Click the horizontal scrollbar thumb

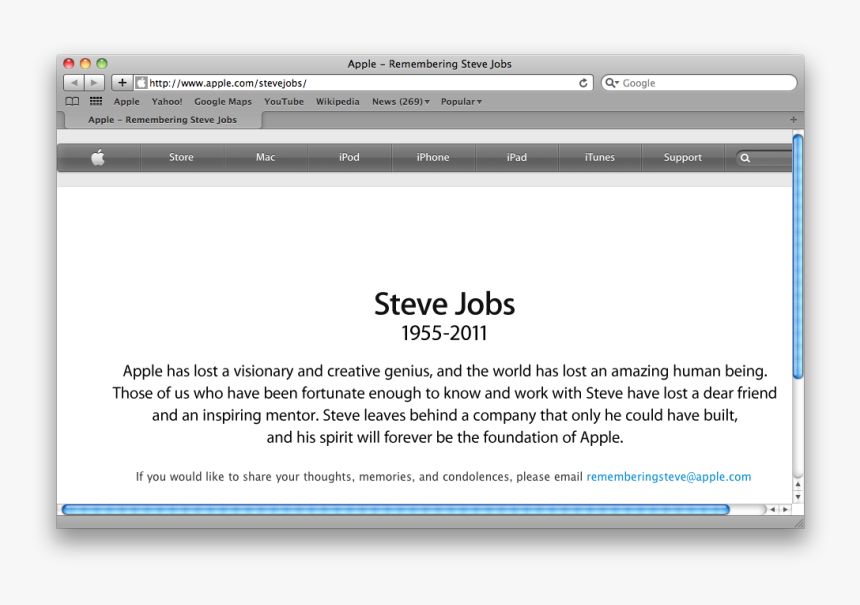tap(395, 510)
